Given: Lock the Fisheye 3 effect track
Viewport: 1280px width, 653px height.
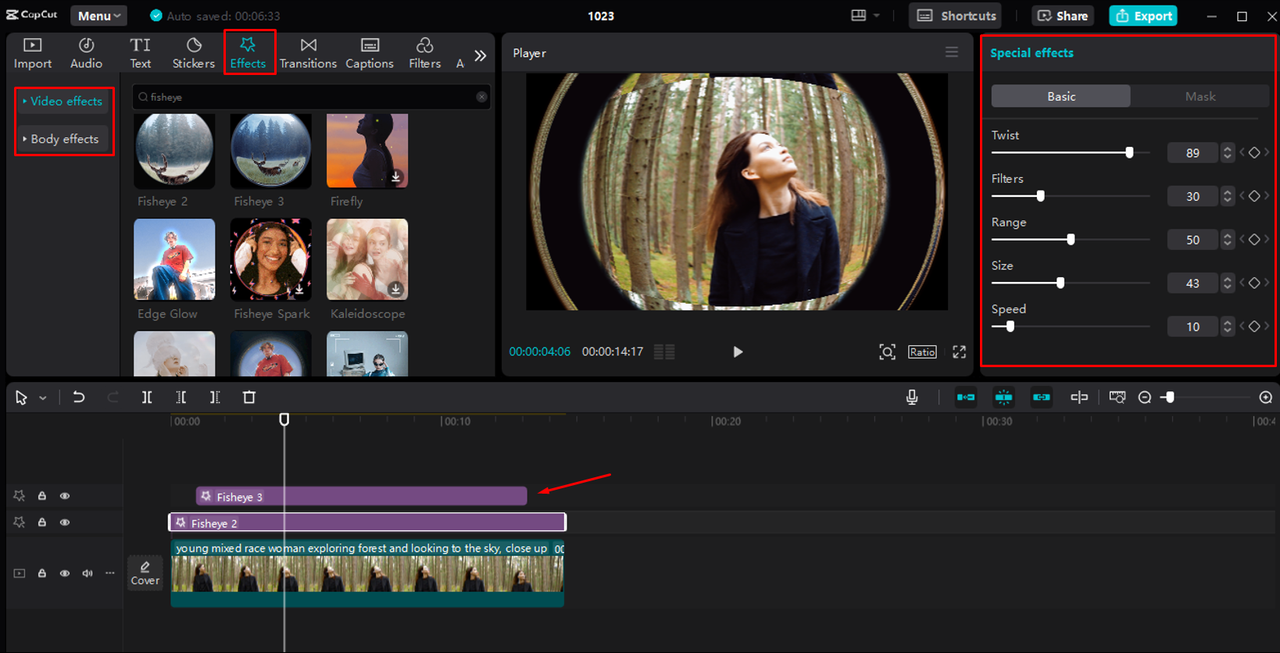Looking at the screenshot, I should coord(42,496).
